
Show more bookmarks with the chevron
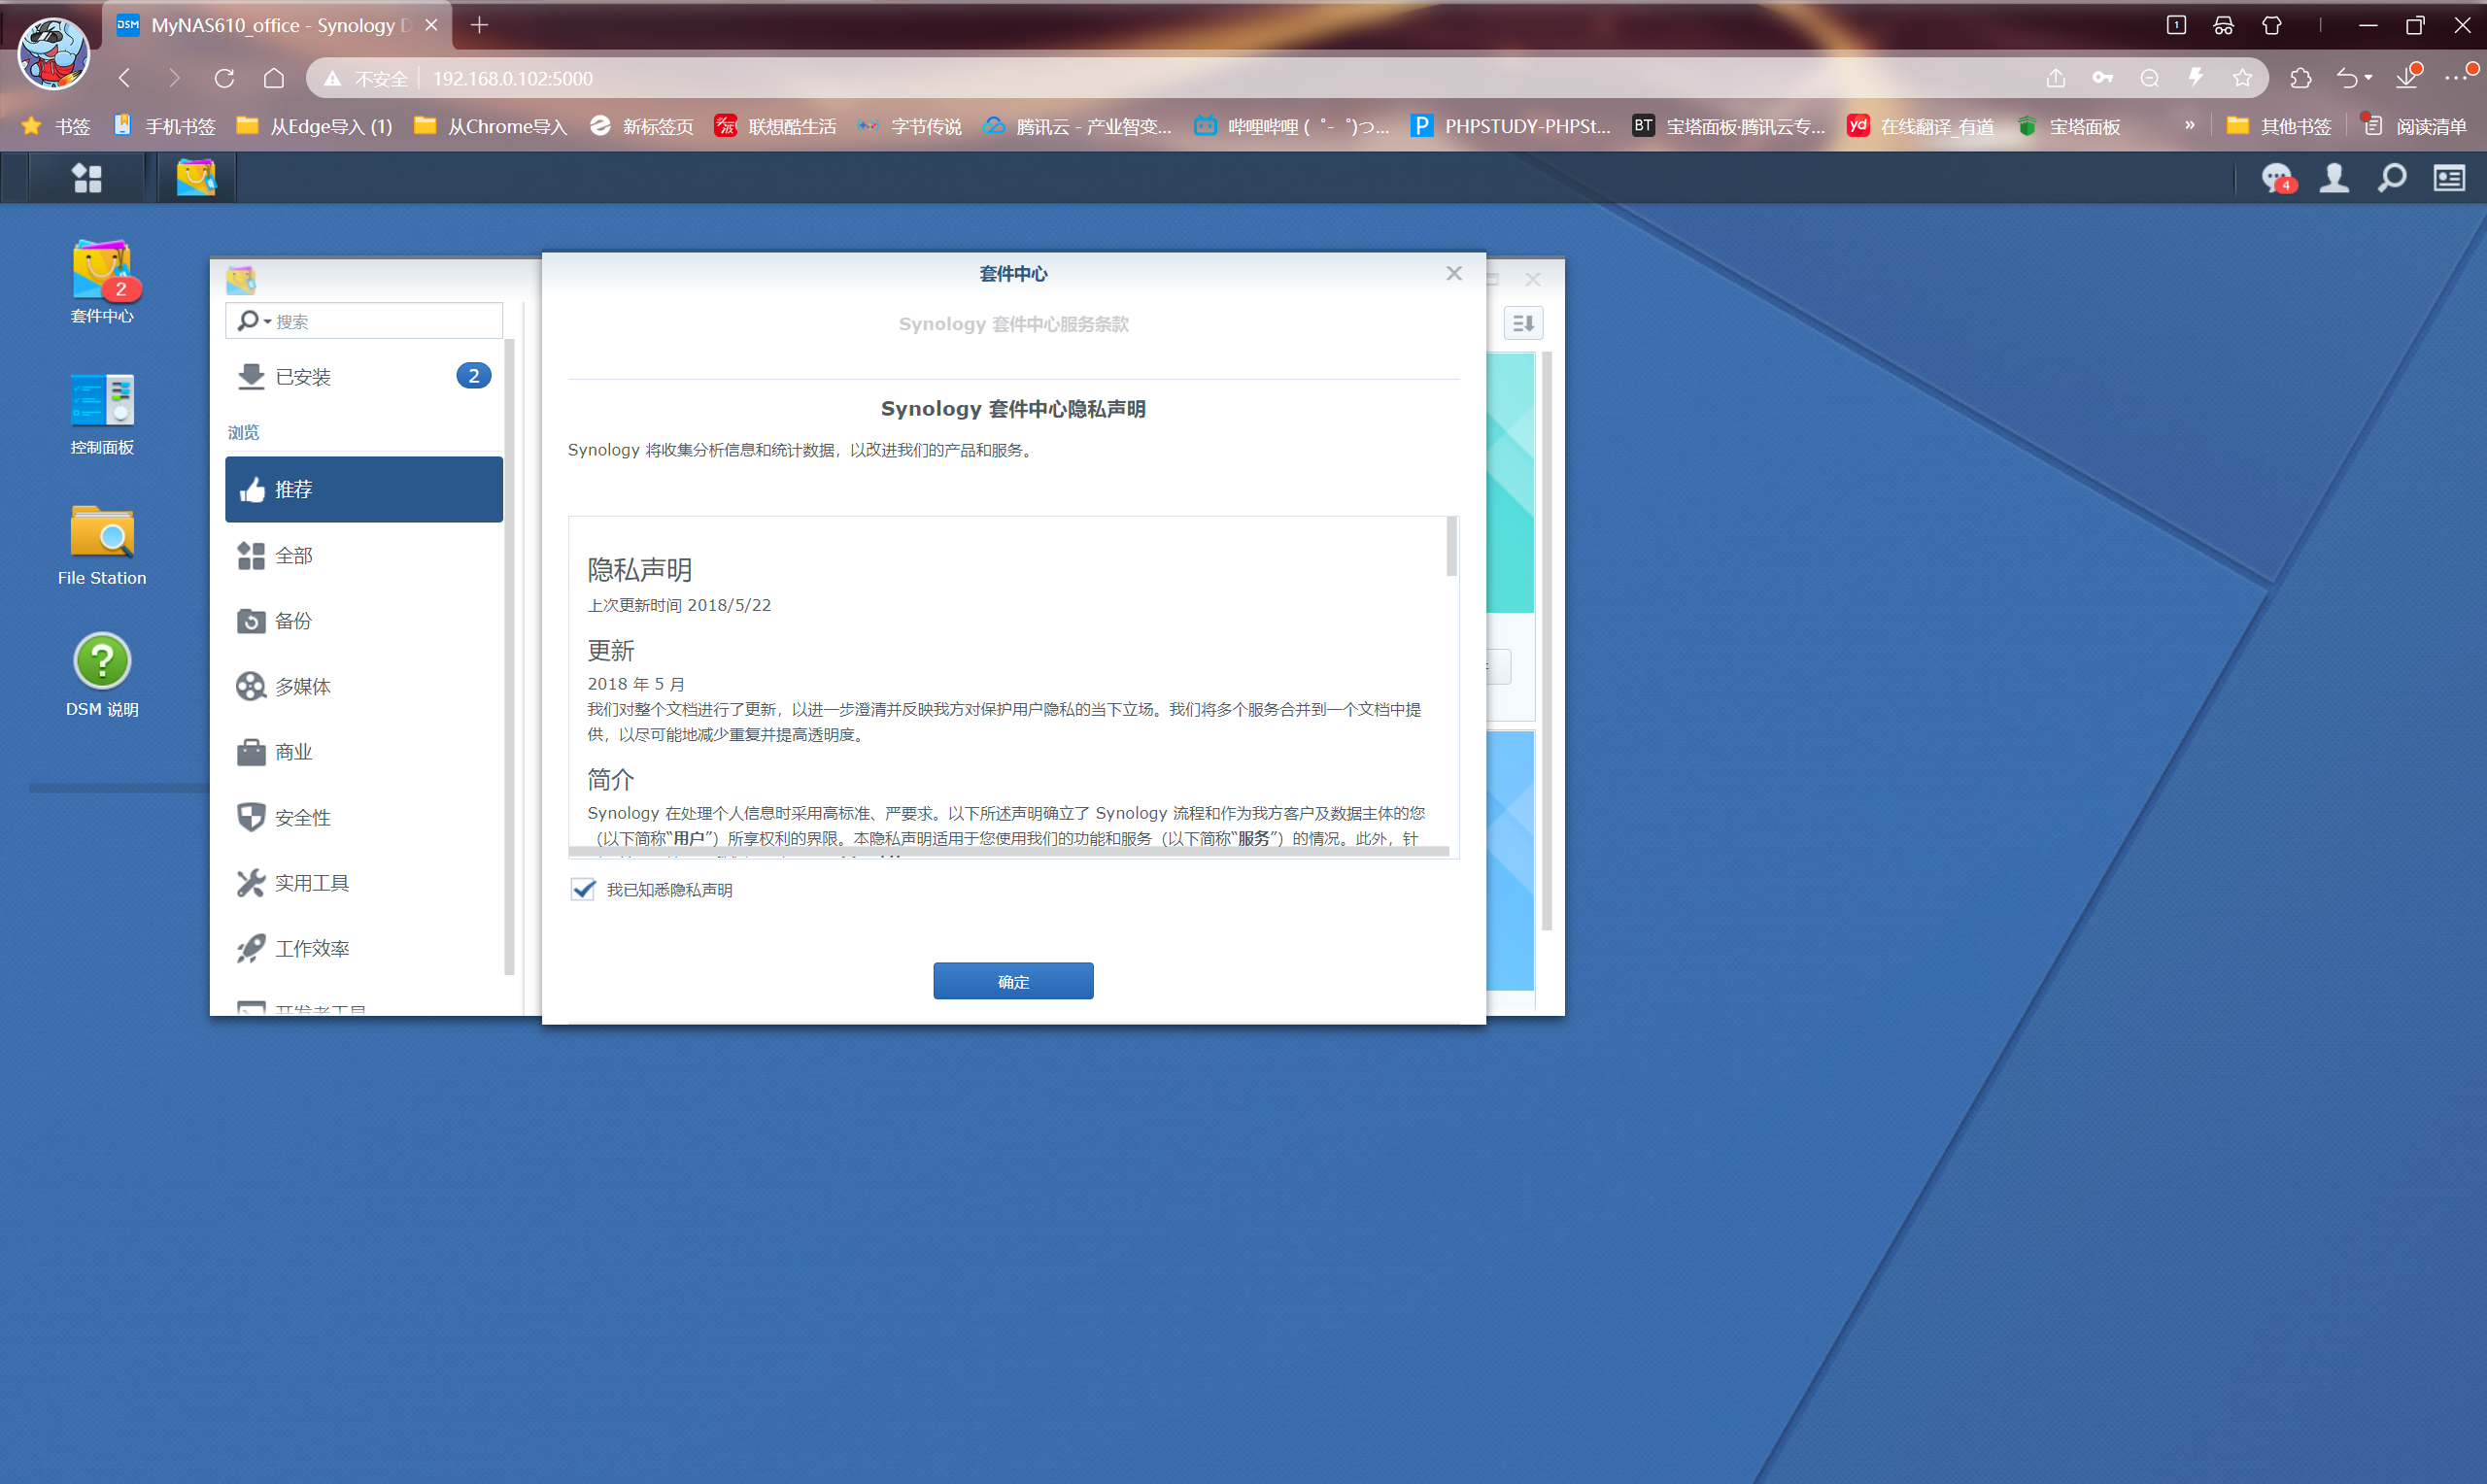2189,125
